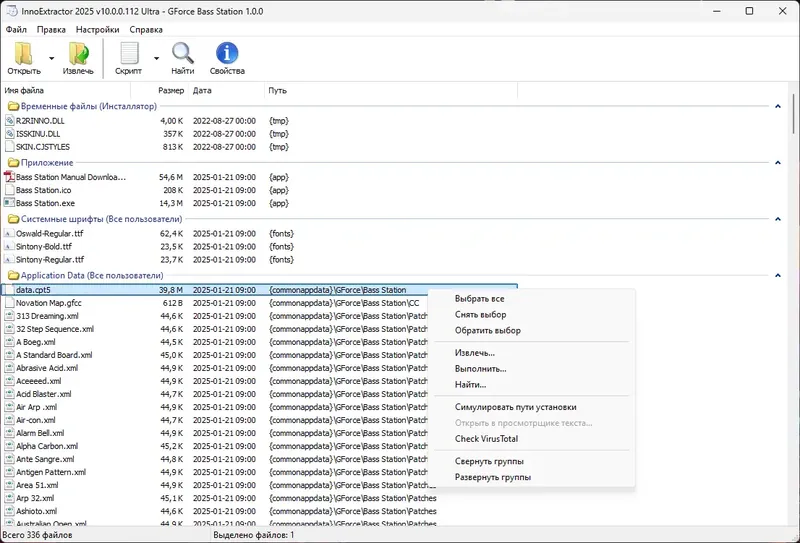The image size is (800, 543).
Task: Select the Abrasive Acid.xml file
Action: click(47, 368)
